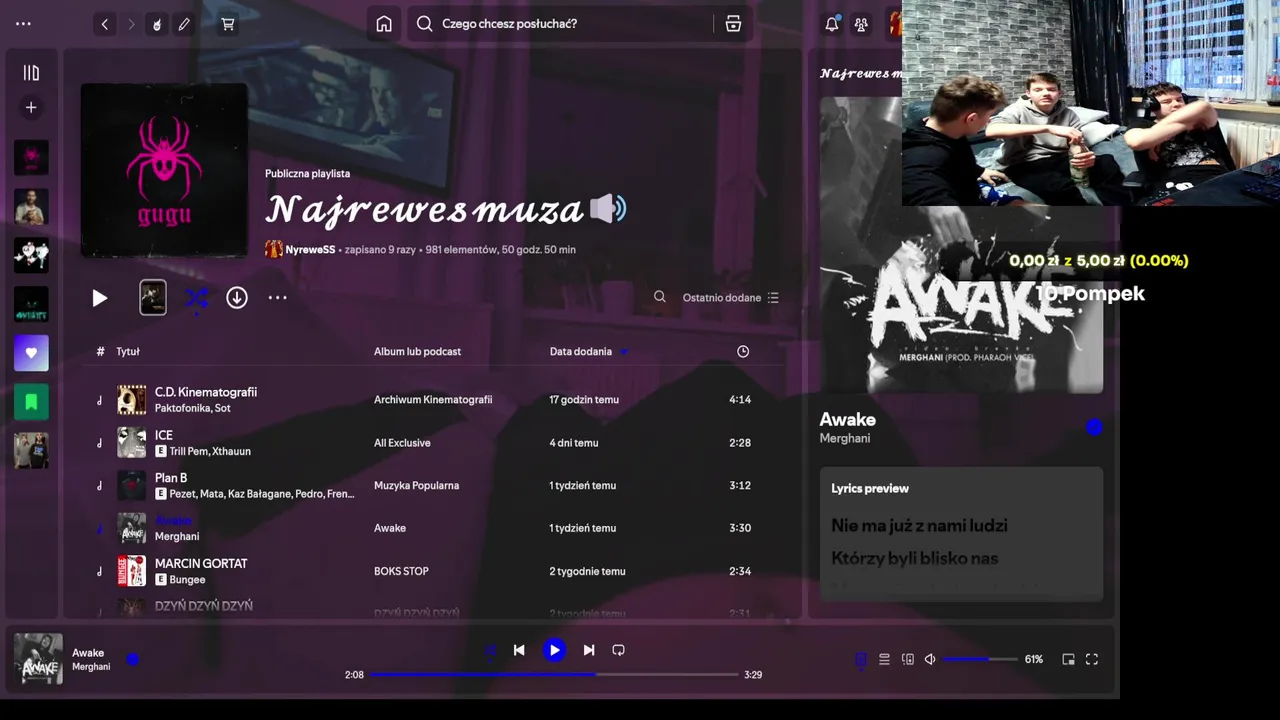Toggle download of the playlist

[237, 297]
